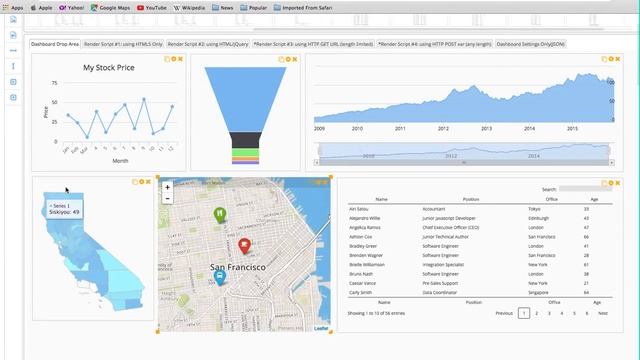Copy the My Stock Price chart widget
This screenshot has height=360, width=640.
pyautogui.click(x=167, y=59)
